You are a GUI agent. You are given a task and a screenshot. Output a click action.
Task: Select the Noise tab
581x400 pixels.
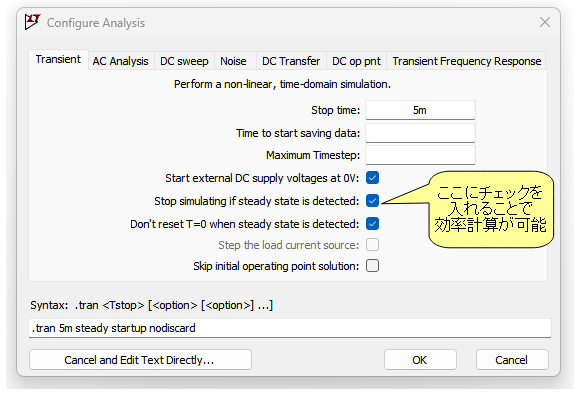[x=233, y=61]
